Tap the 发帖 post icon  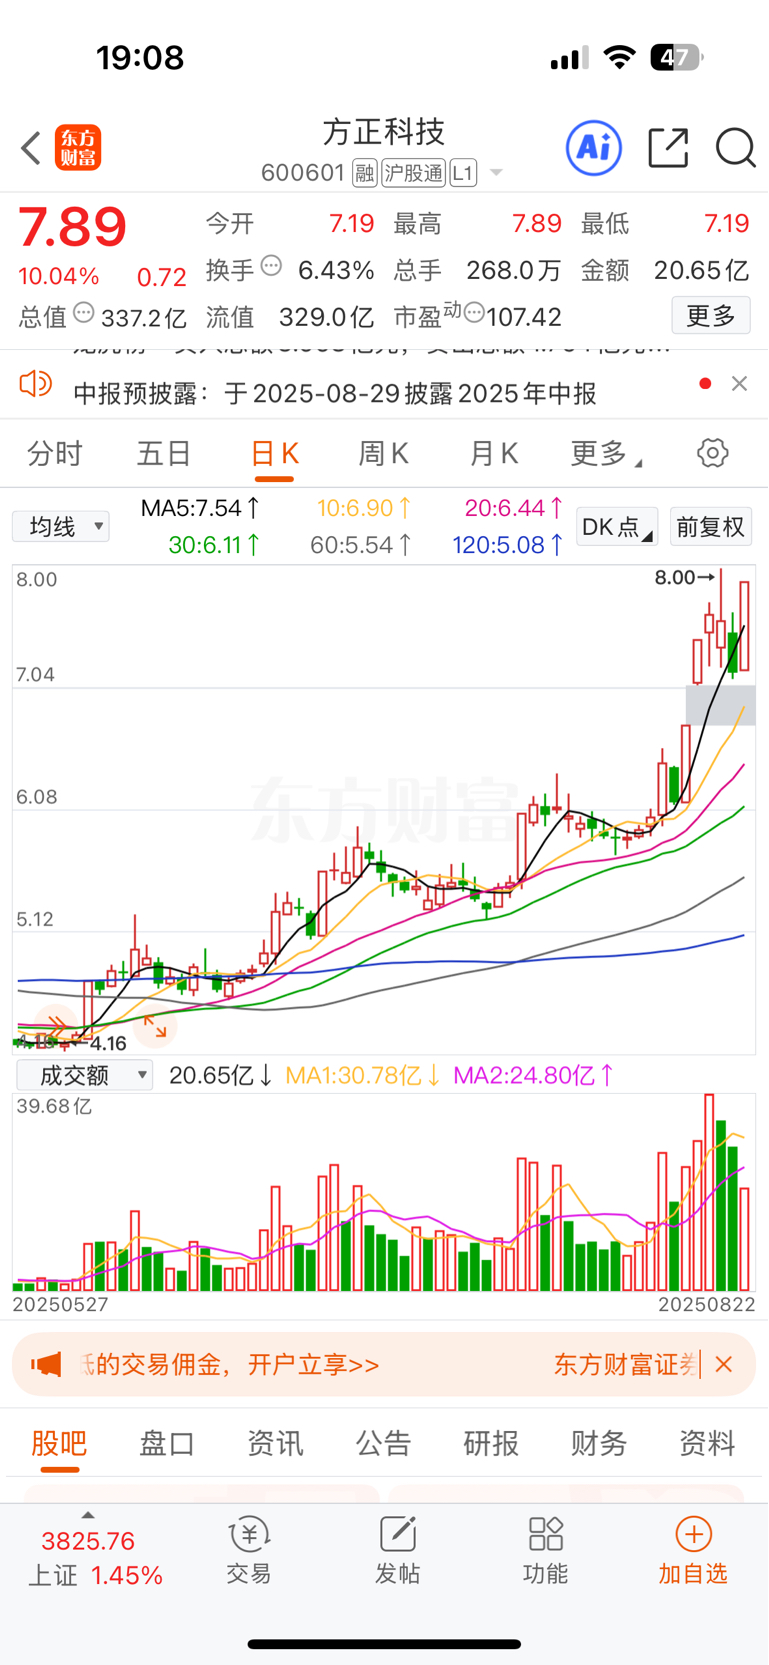tap(397, 1550)
